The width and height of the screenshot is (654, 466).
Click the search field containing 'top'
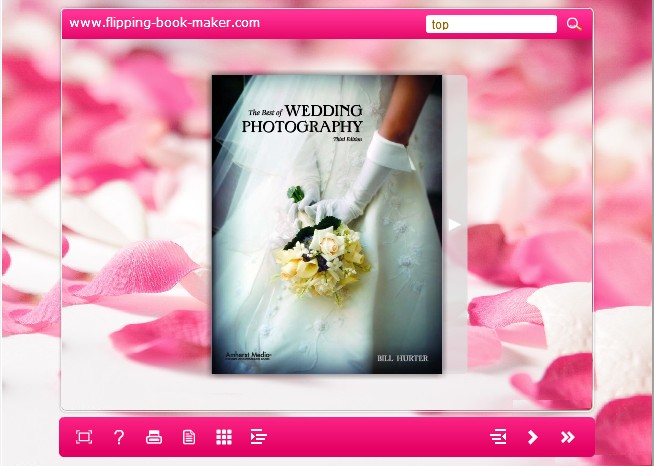(491, 24)
